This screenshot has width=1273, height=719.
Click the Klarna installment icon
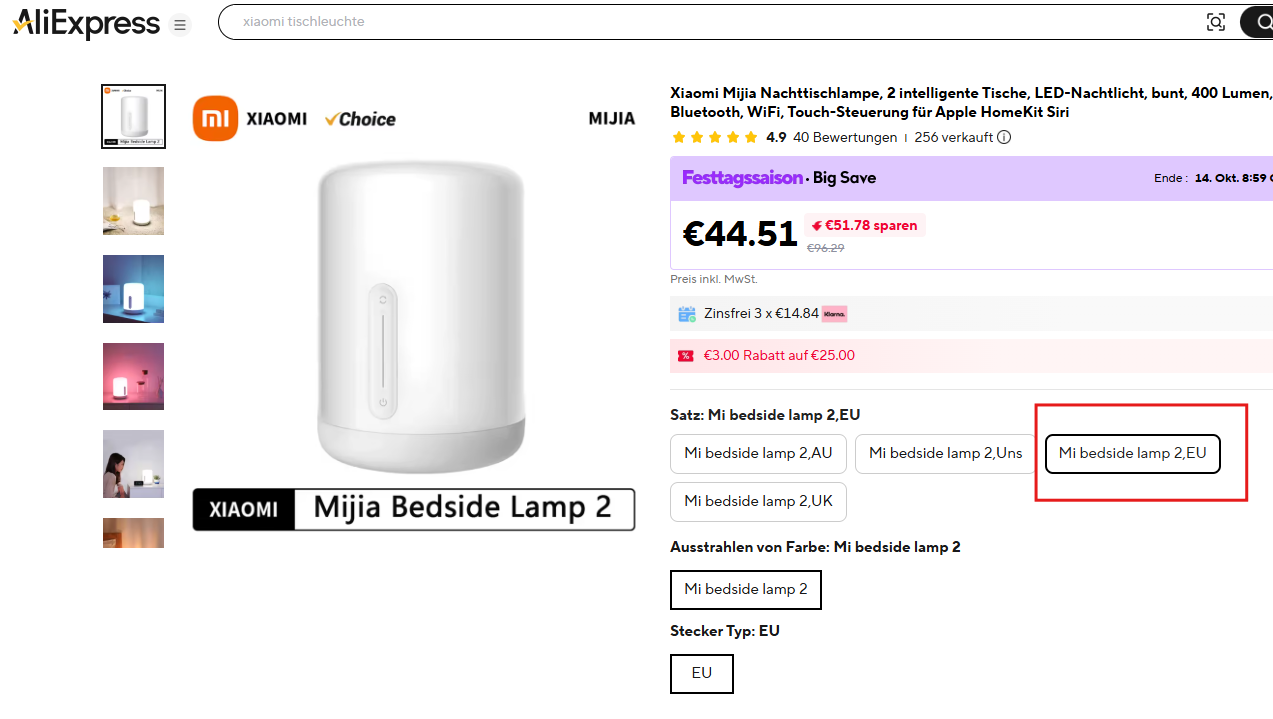pyautogui.click(x=834, y=314)
